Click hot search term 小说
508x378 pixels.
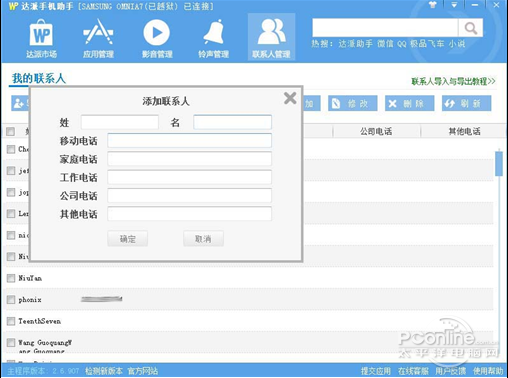(457, 44)
